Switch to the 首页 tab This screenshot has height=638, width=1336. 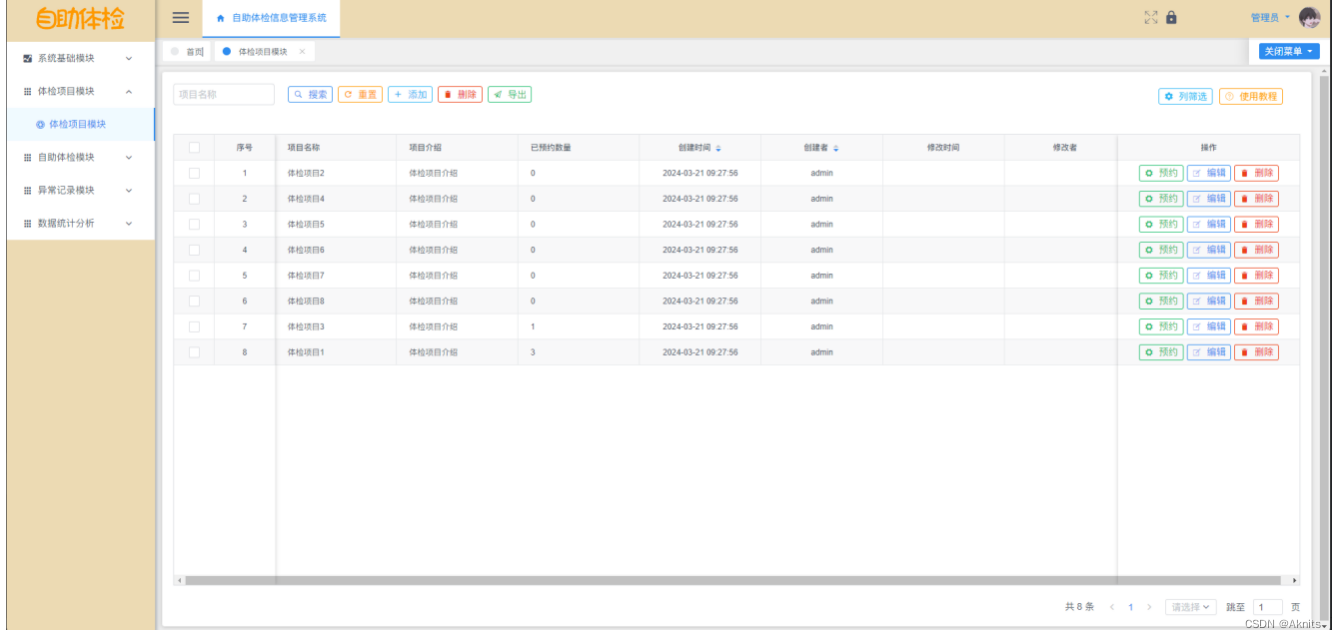click(189, 51)
